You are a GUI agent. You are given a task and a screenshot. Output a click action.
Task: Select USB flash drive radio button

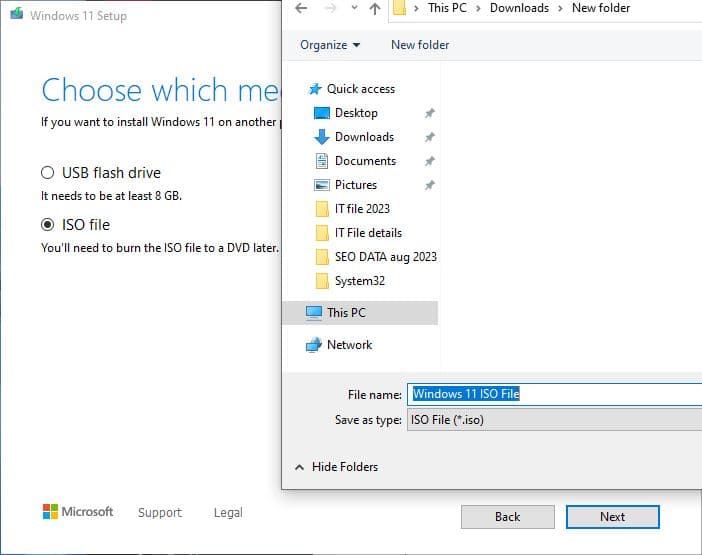coord(47,173)
